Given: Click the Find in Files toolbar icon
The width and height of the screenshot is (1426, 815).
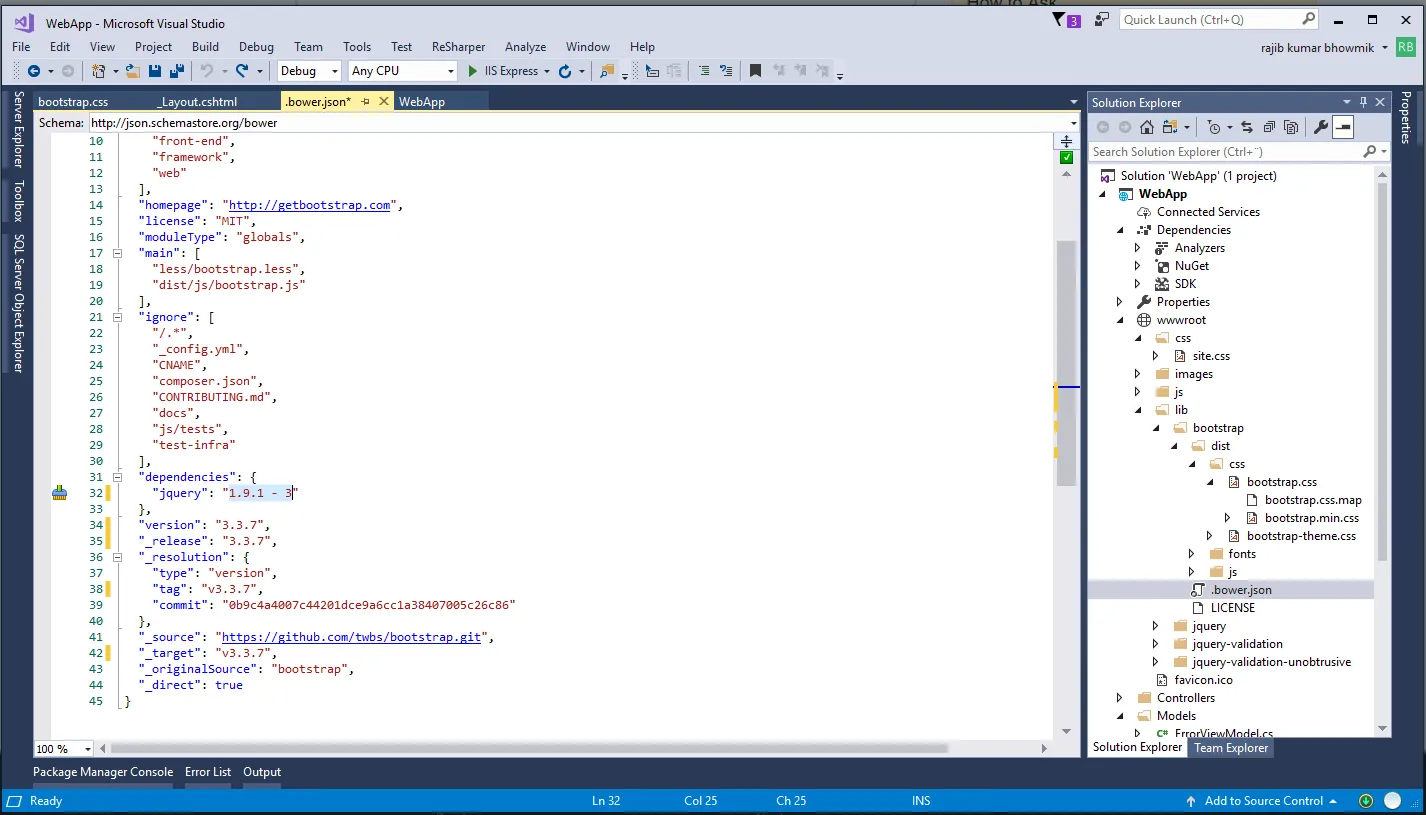Looking at the screenshot, I should (x=606, y=71).
